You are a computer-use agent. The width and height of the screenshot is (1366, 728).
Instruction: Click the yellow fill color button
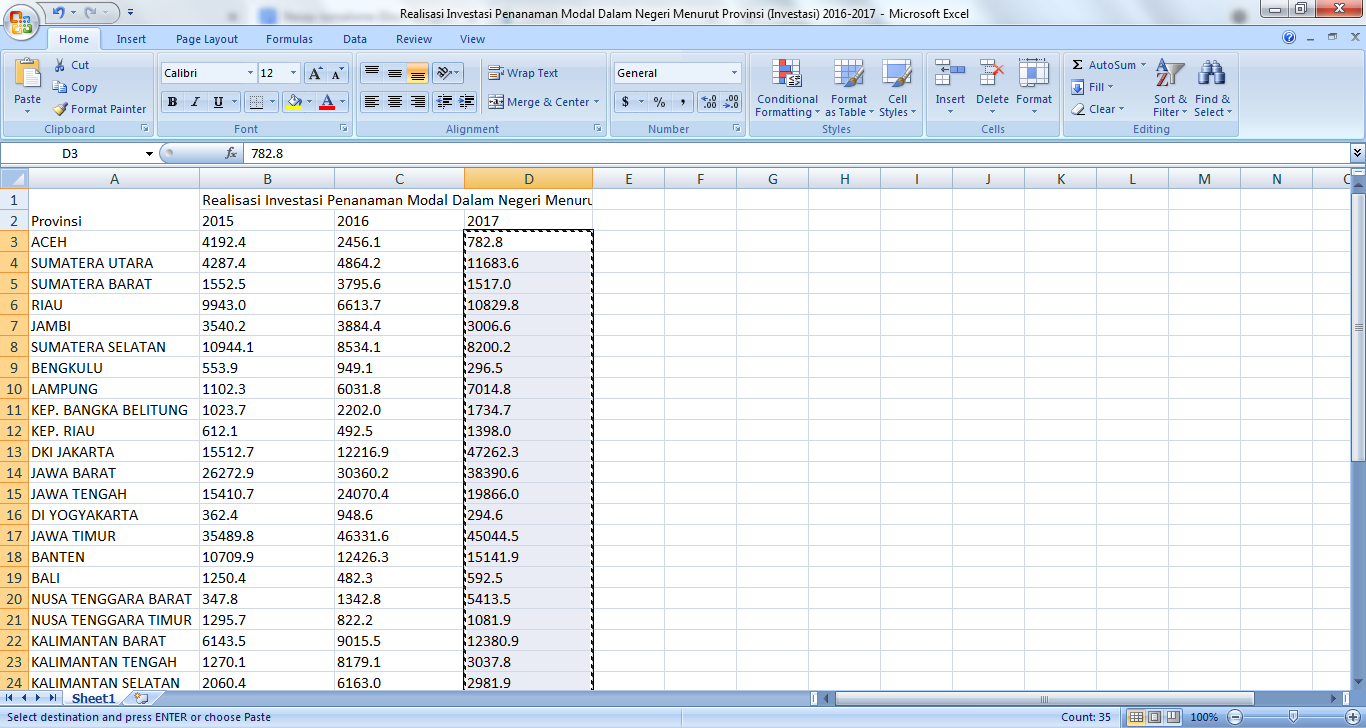pos(293,102)
